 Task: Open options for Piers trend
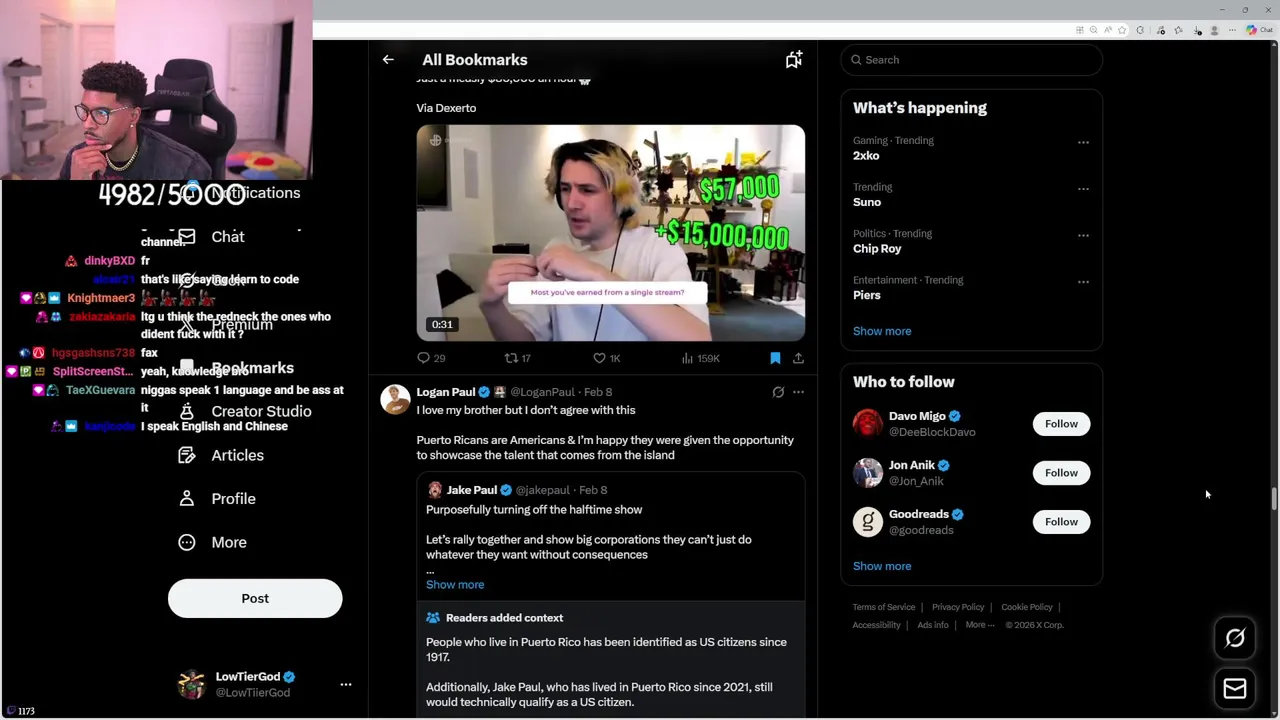click(x=1083, y=282)
